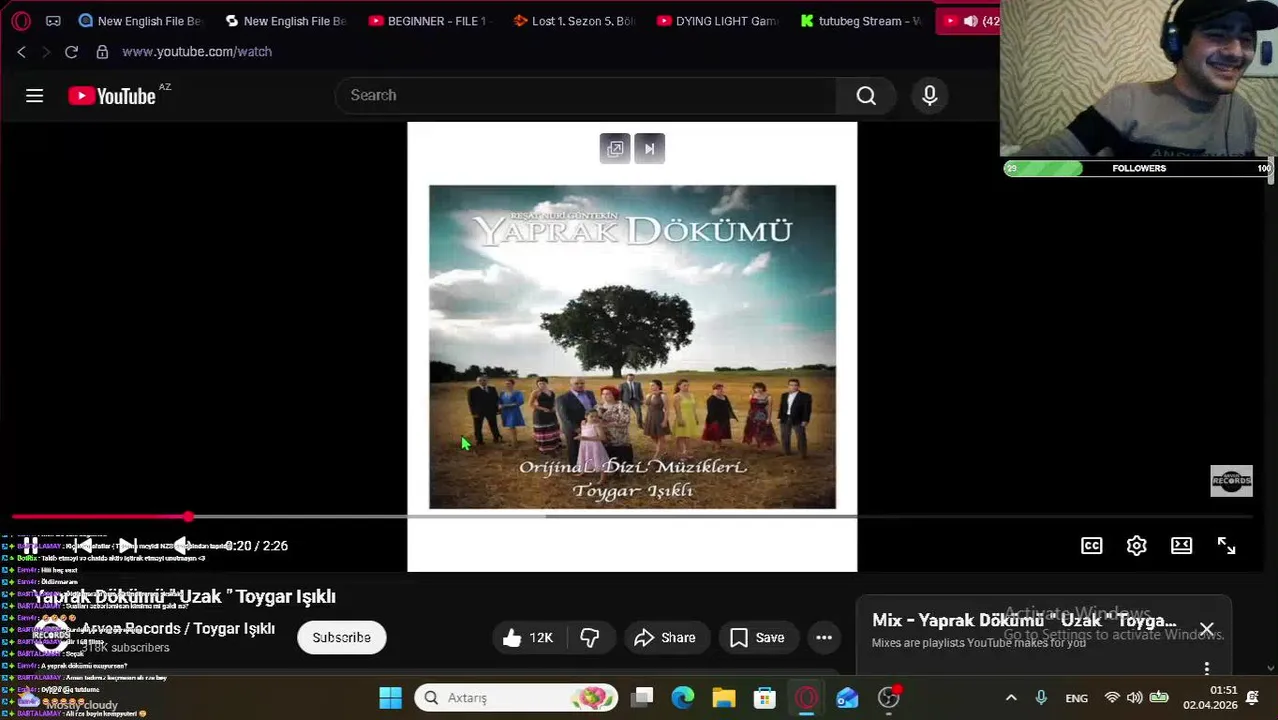Open the player settings gear
Screen dimensions: 1278x720
tap(1137, 545)
